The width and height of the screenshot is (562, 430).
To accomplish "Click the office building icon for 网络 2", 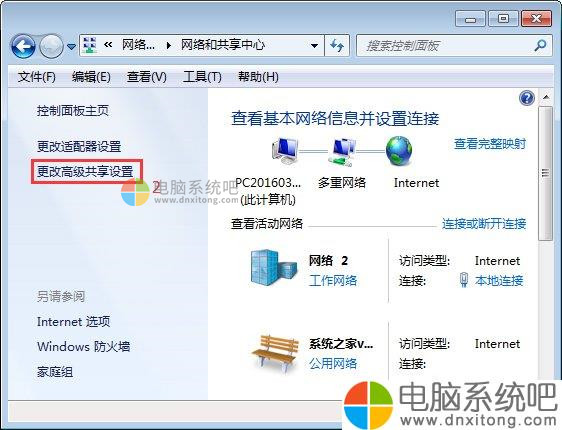I will tap(273, 268).
